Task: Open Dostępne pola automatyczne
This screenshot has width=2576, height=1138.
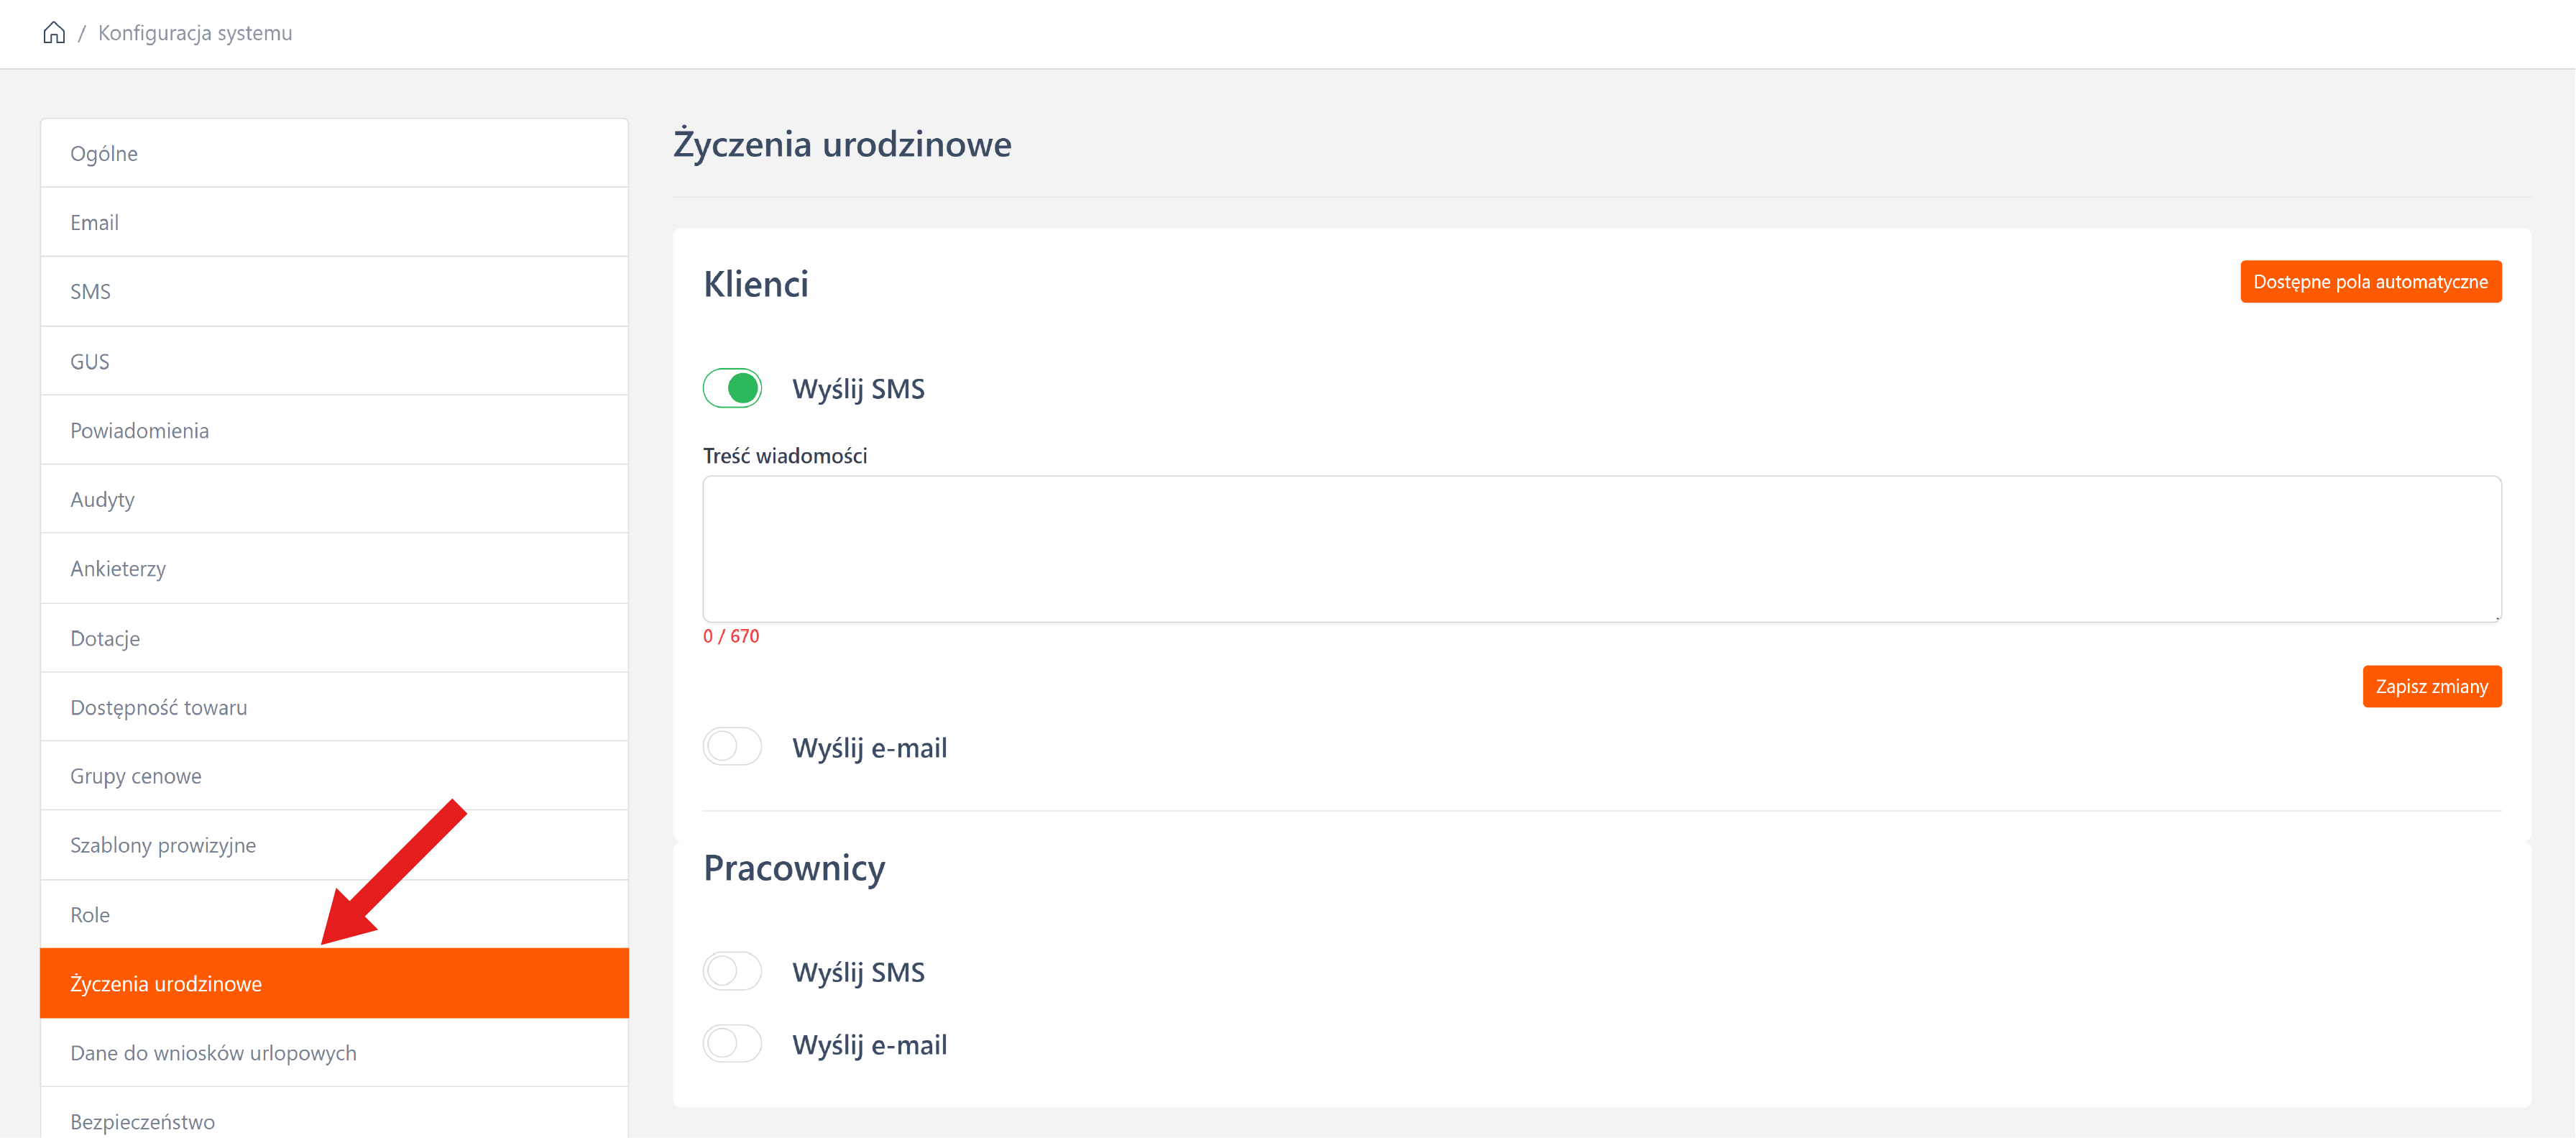Action: pos(2370,282)
